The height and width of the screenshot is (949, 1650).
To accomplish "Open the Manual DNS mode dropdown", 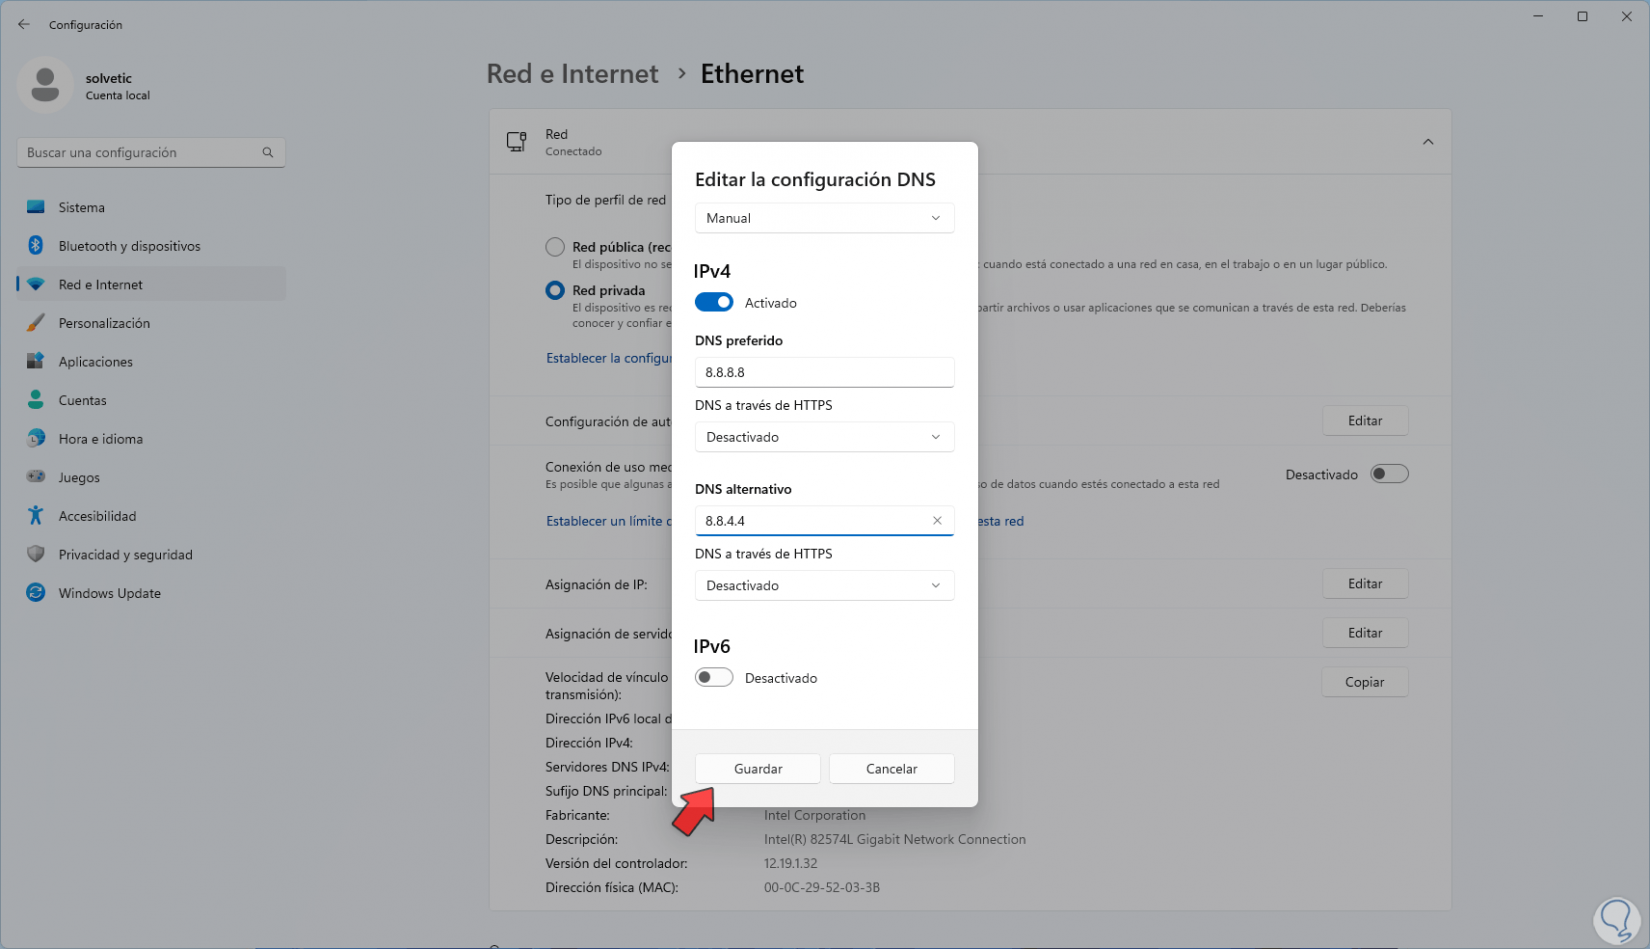I will [824, 218].
